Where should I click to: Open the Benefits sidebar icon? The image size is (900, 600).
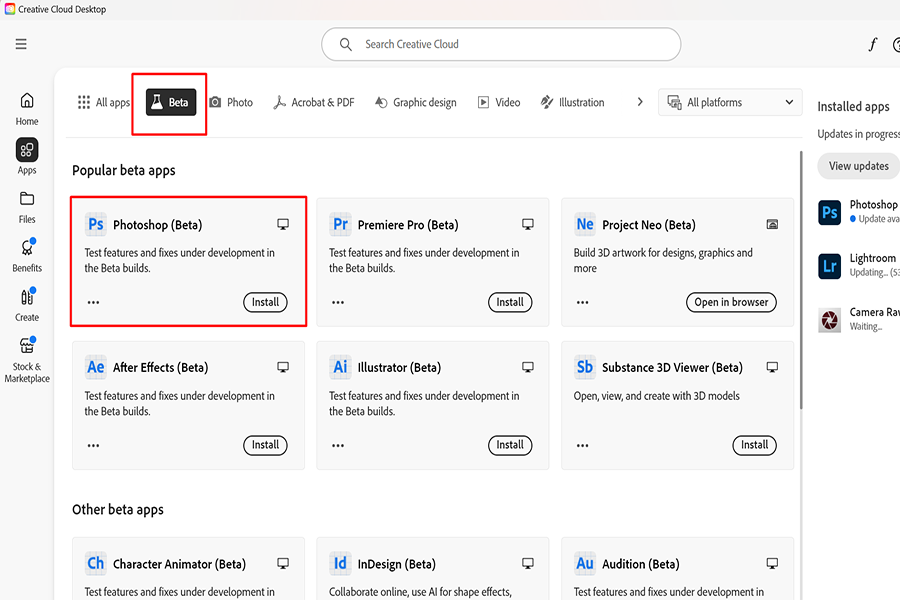coord(27,255)
